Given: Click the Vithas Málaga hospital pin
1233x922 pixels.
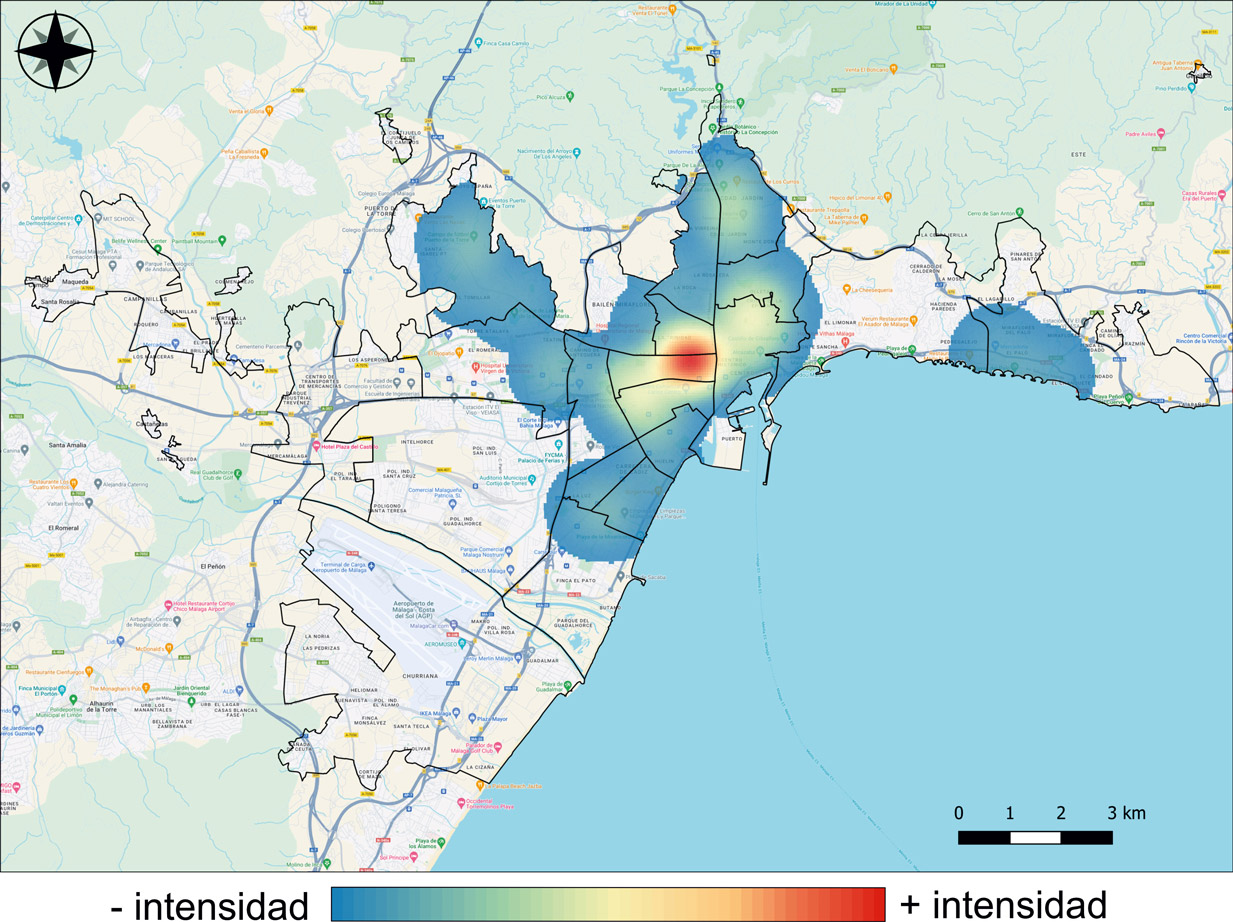Looking at the screenshot, I should pyautogui.click(x=844, y=341).
